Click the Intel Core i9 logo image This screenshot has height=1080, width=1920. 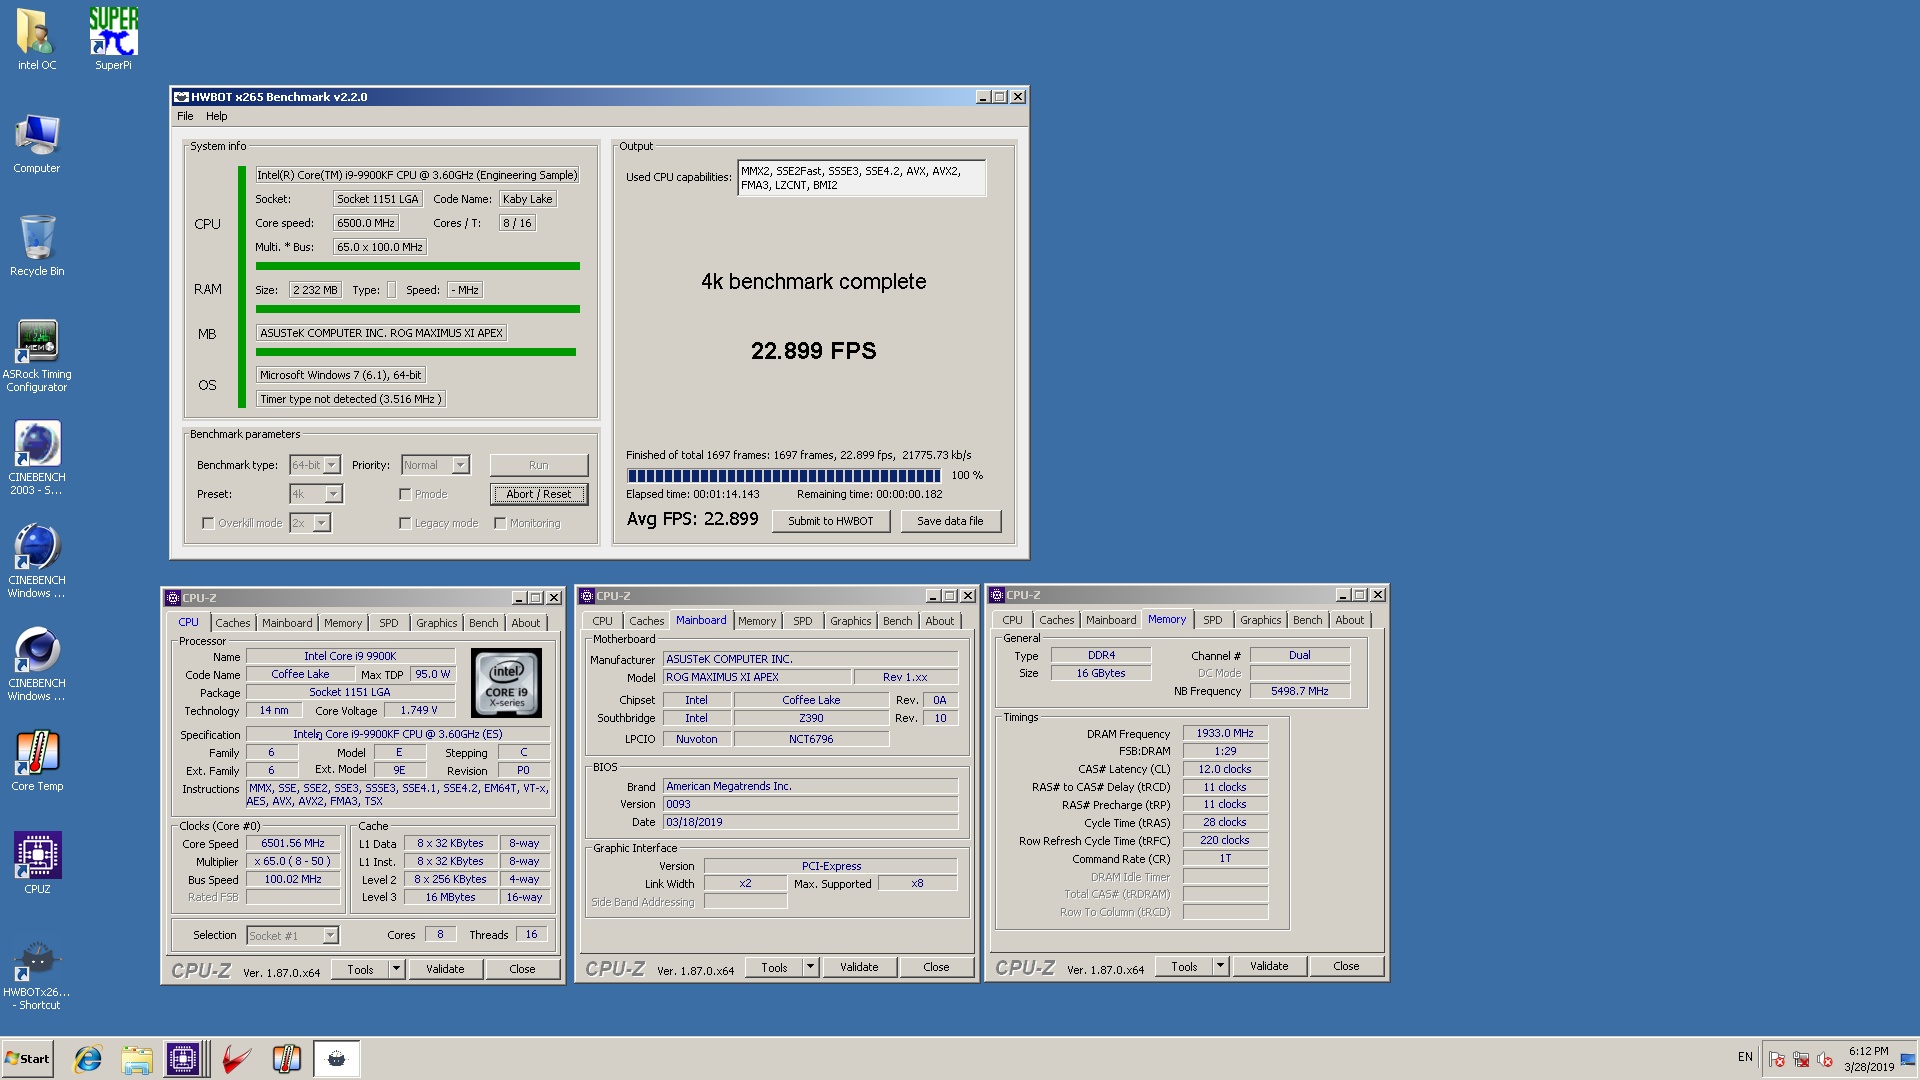(506, 683)
